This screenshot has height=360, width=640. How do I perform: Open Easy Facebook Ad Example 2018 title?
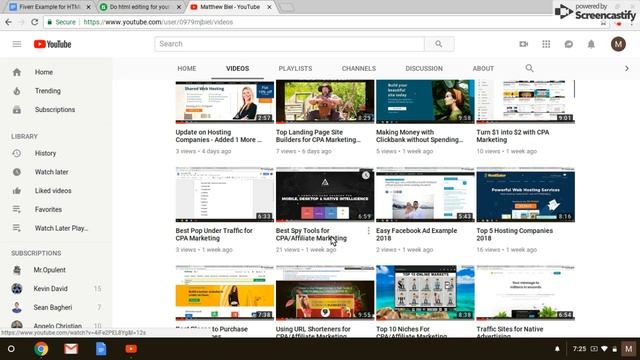coord(416,234)
